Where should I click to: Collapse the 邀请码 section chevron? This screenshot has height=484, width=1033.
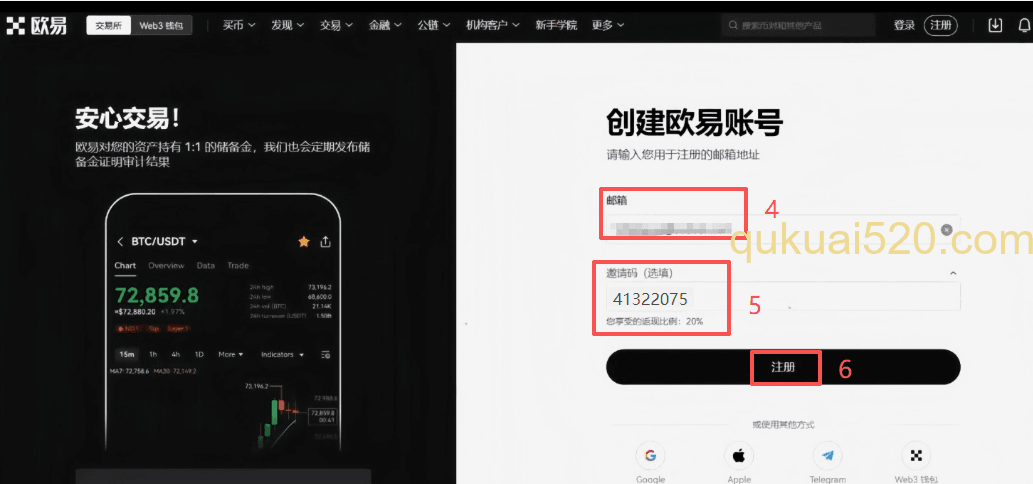pyautogui.click(x=953, y=273)
